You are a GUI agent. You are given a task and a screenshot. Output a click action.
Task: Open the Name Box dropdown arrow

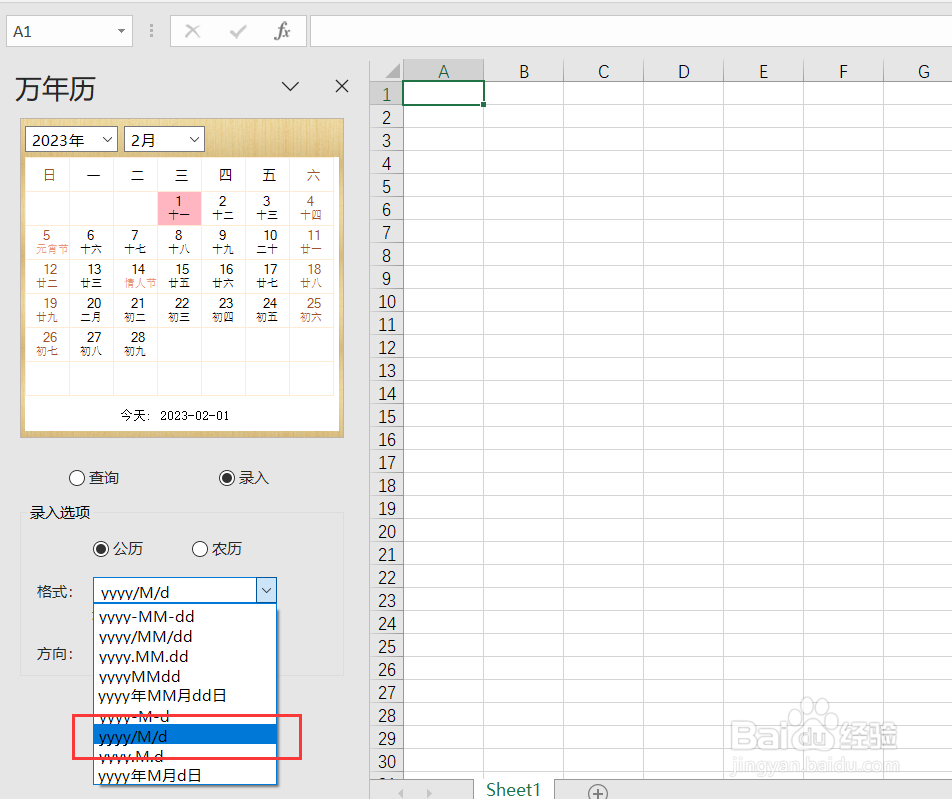click(121, 31)
